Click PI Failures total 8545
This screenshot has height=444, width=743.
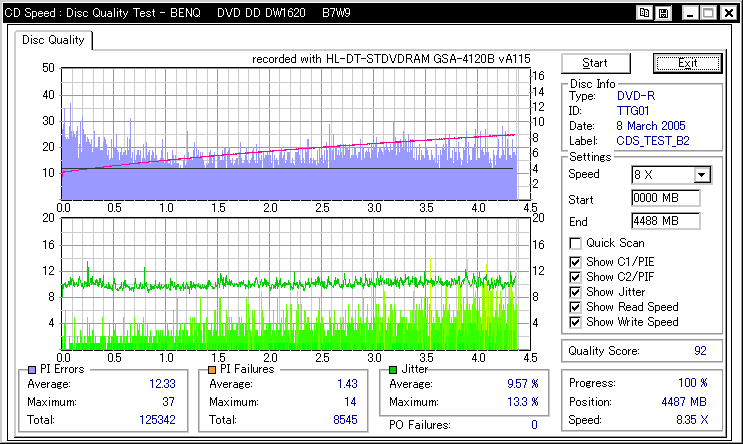click(345, 420)
